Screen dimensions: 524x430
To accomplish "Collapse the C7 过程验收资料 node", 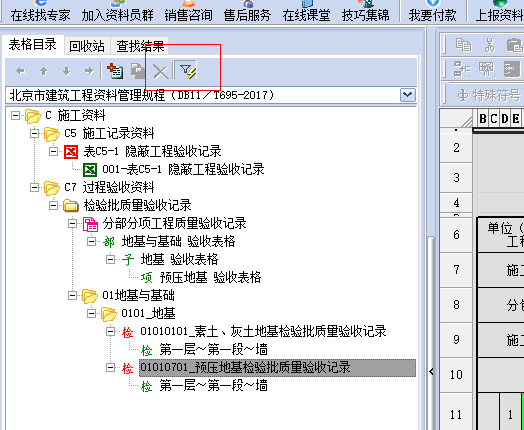I will pyautogui.click(x=34, y=187).
